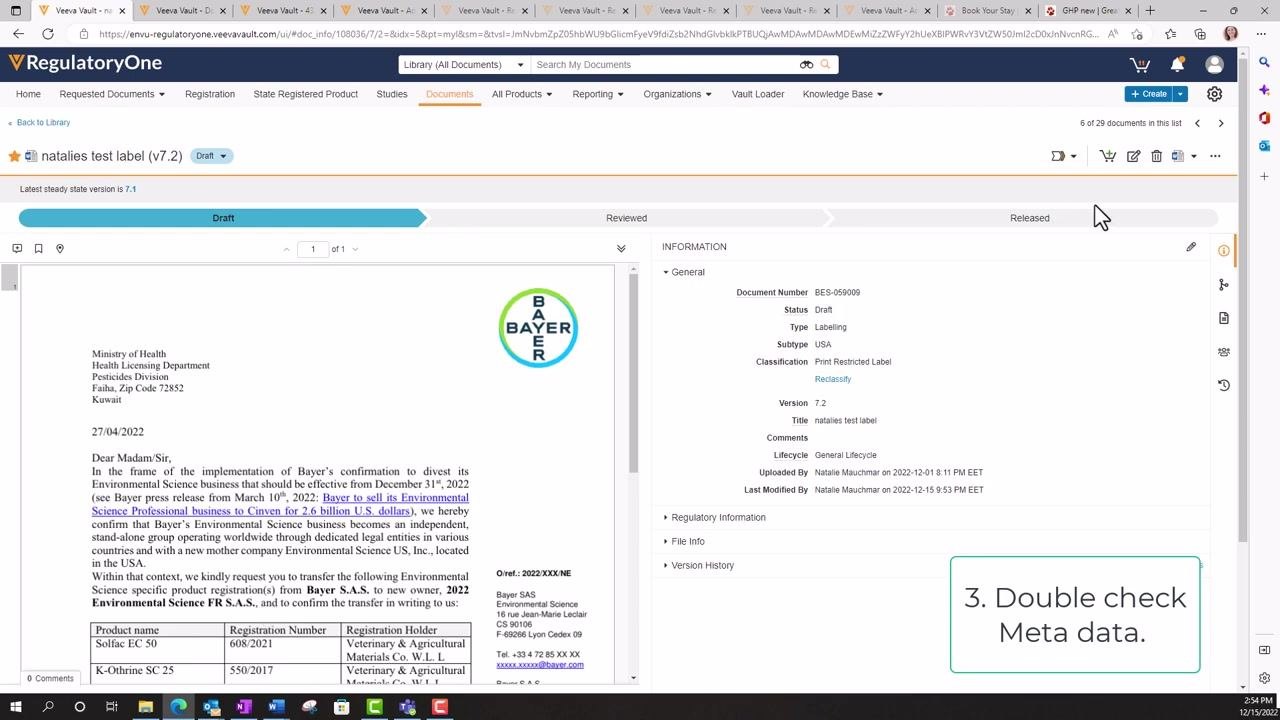This screenshot has height=720, width=1280.
Task: Select the Information panel icon
Action: [1224, 251]
